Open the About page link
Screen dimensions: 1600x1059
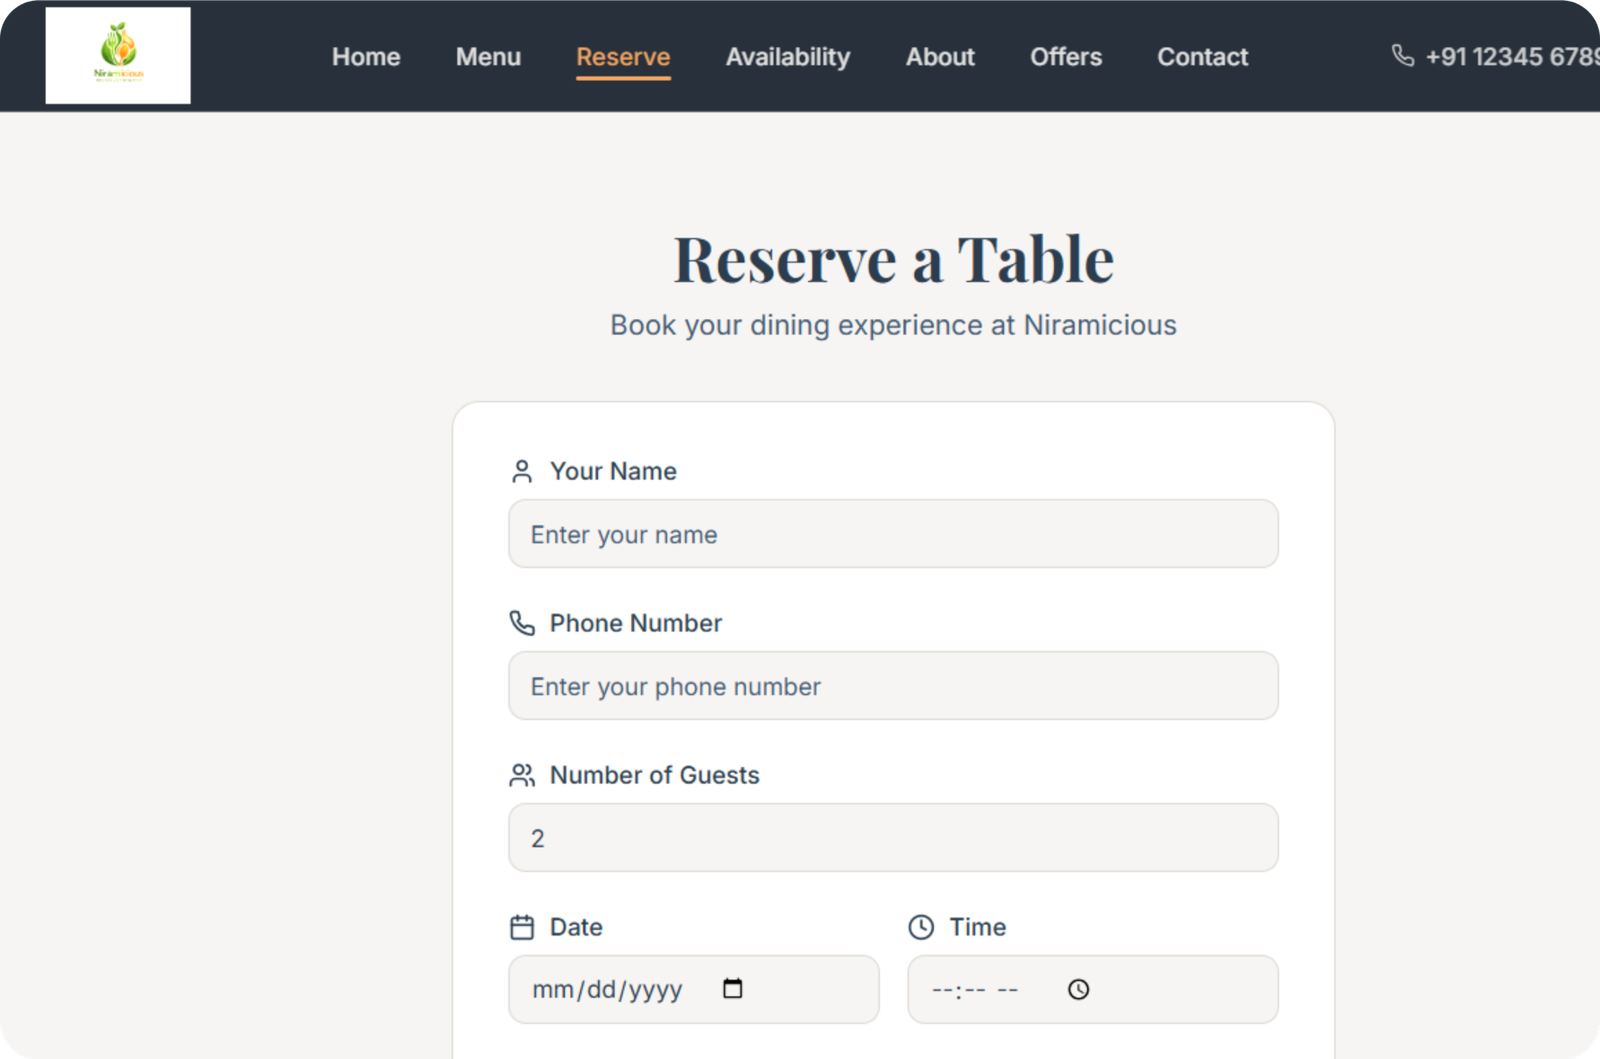click(940, 57)
